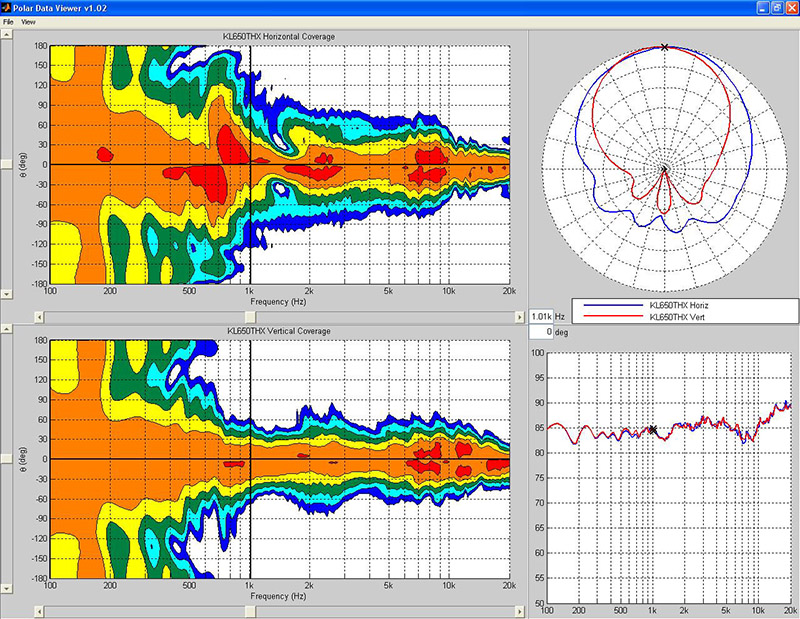
Task: Click the angle deg input field
Action: pyautogui.click(x=540, y=331)
